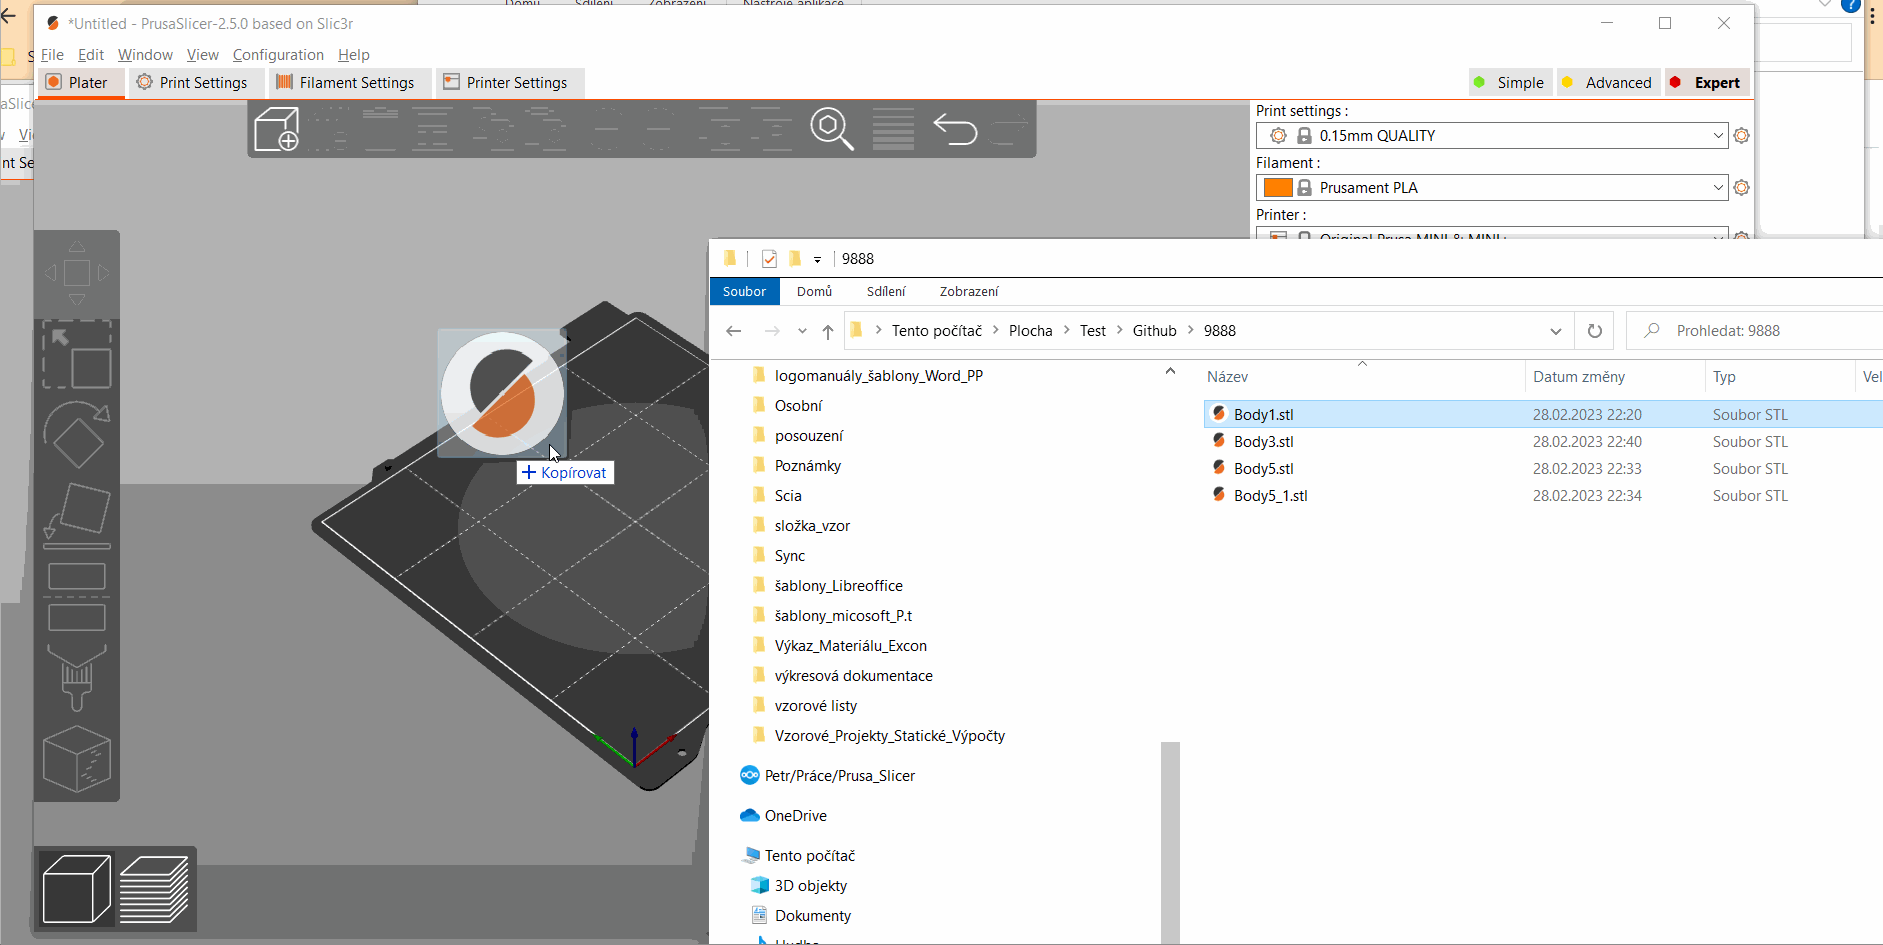Select the Add object tool in top toolbar

277,129
